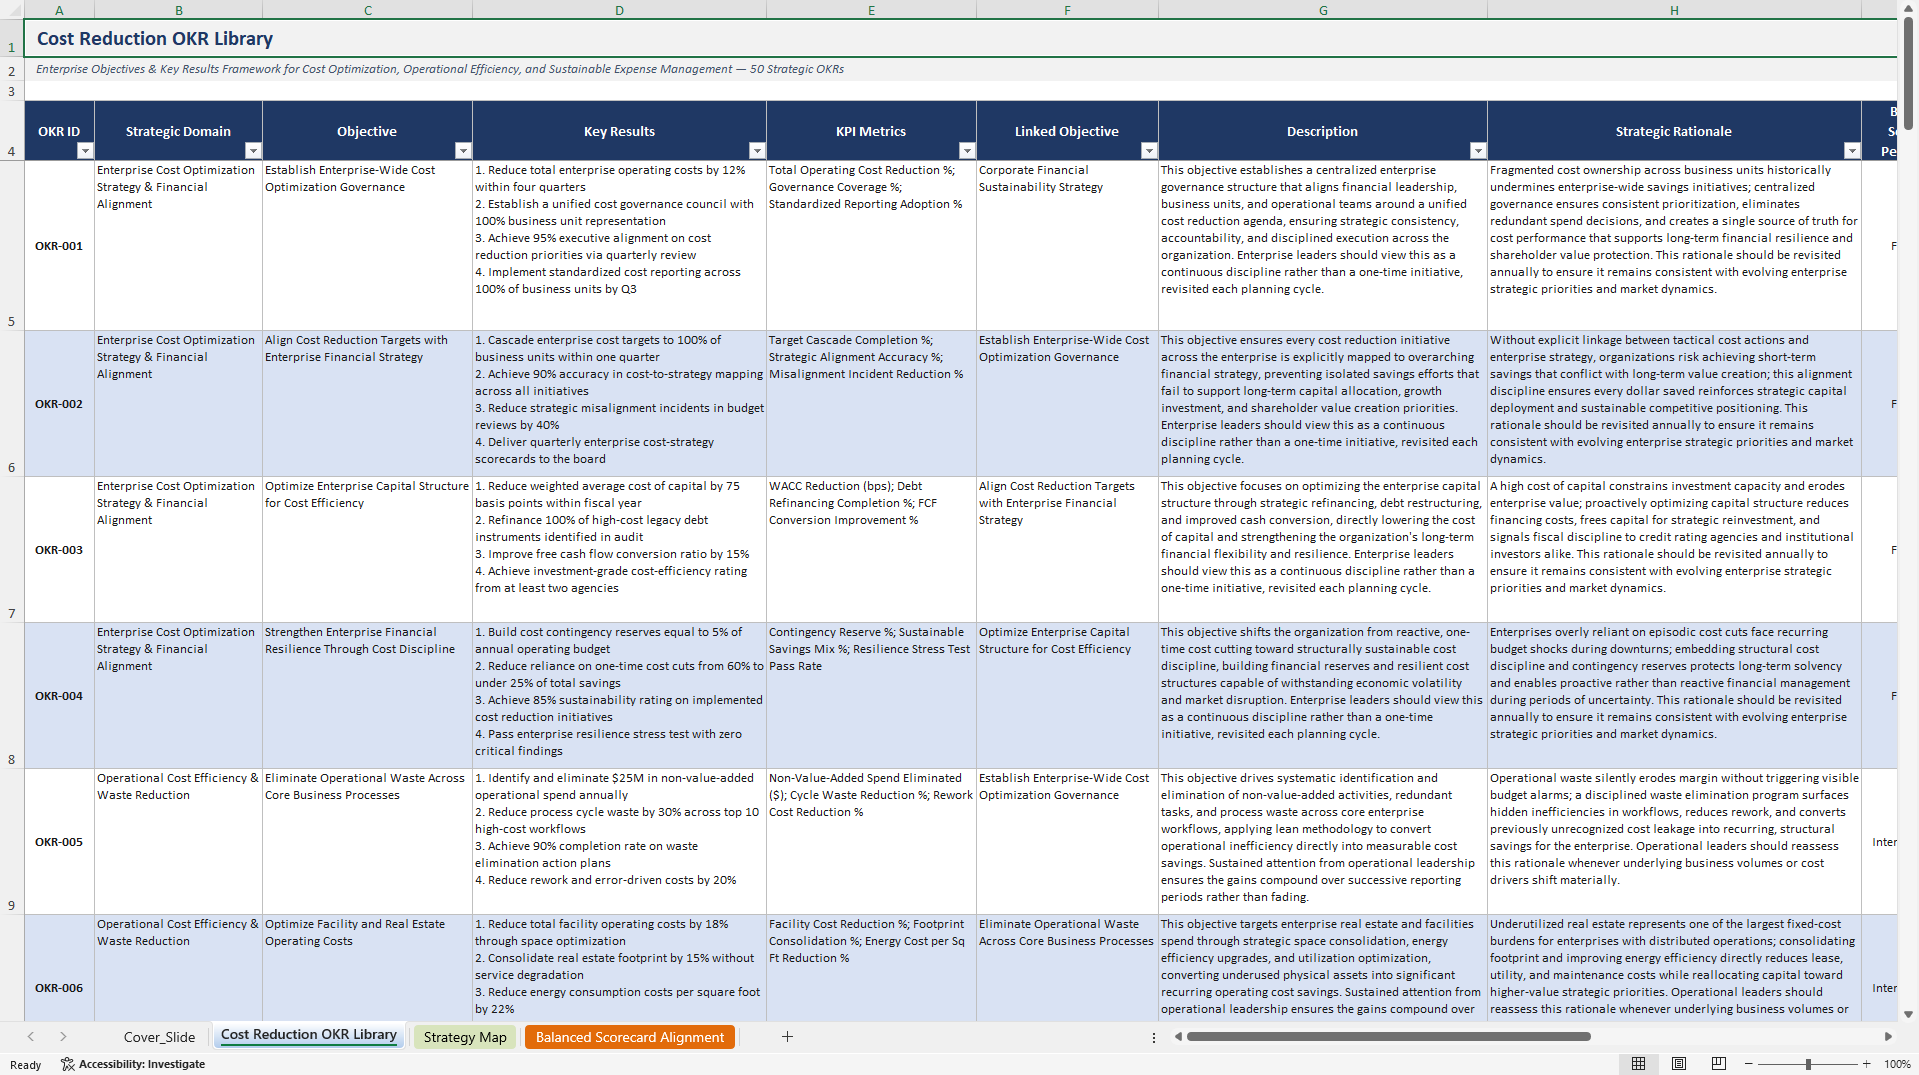The image size is (1919, 1075).
Task: Select column H header
Action: tap(1674, 10)
